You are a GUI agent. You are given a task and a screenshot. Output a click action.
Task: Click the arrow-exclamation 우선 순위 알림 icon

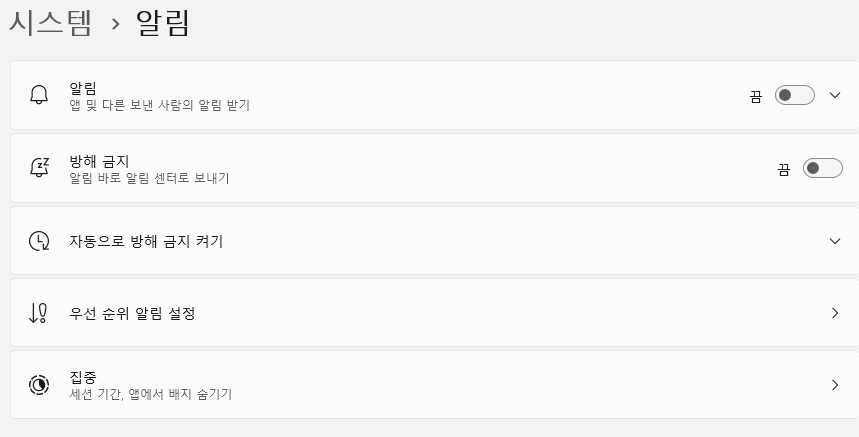[38, 313]
